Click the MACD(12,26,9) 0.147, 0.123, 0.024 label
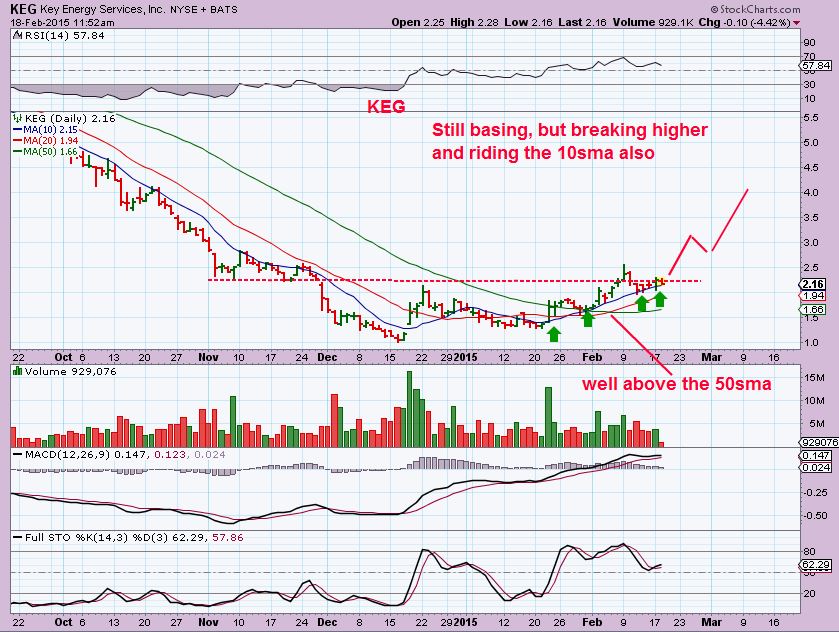The image size is (839, 632). click(125, 454)
